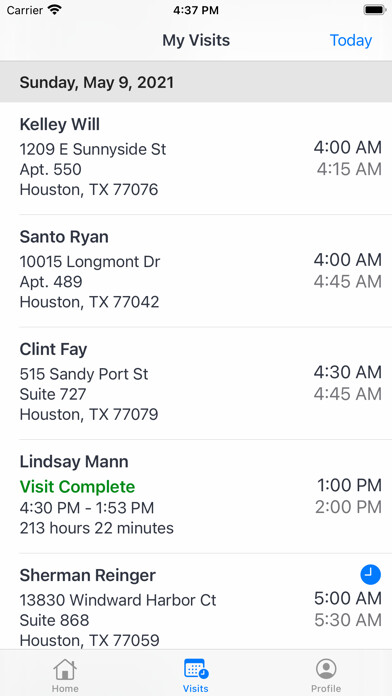Tap the Visits calendar icon
The image size is (392, 696).
pos(196,669)
